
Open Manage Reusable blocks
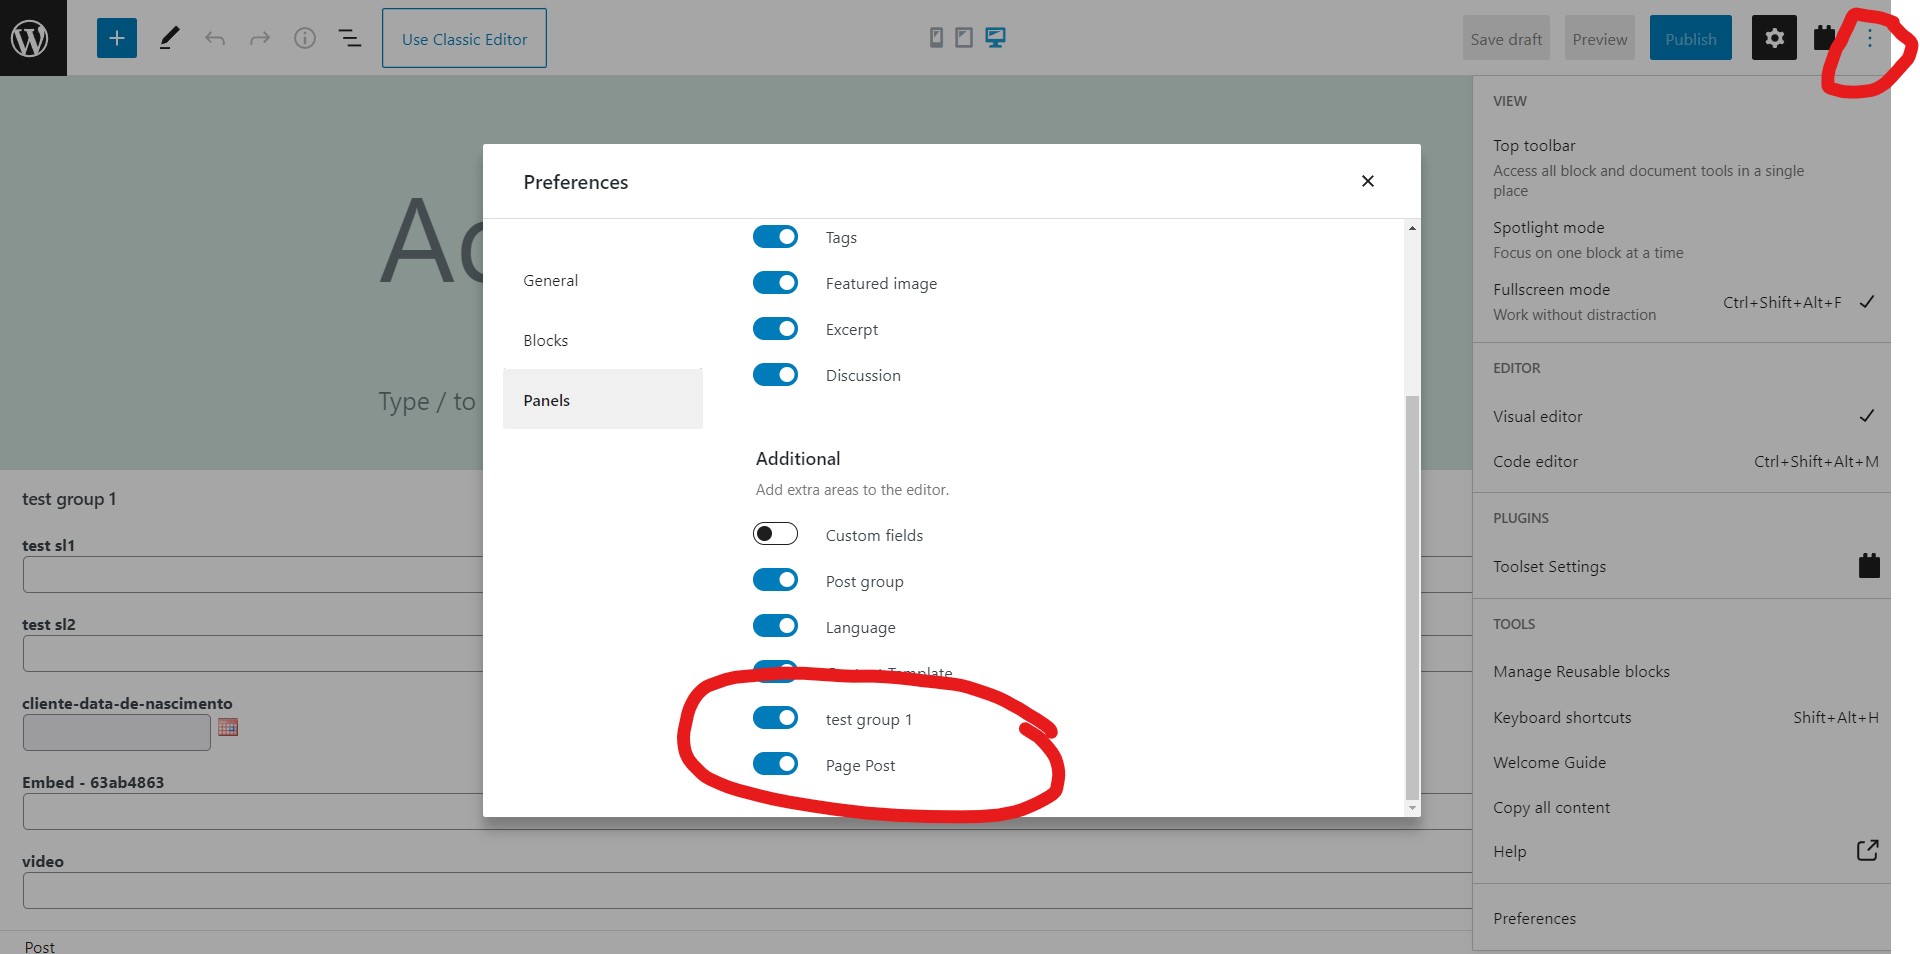click(1682, 671)
